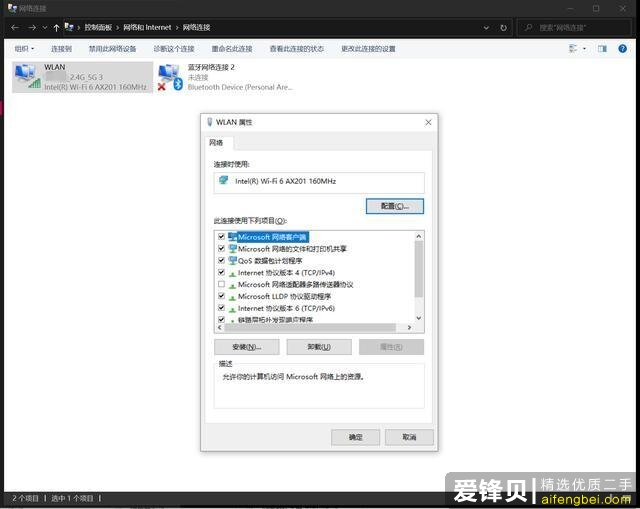Choose 重命名此连接 toolbar command

[232, 49]
